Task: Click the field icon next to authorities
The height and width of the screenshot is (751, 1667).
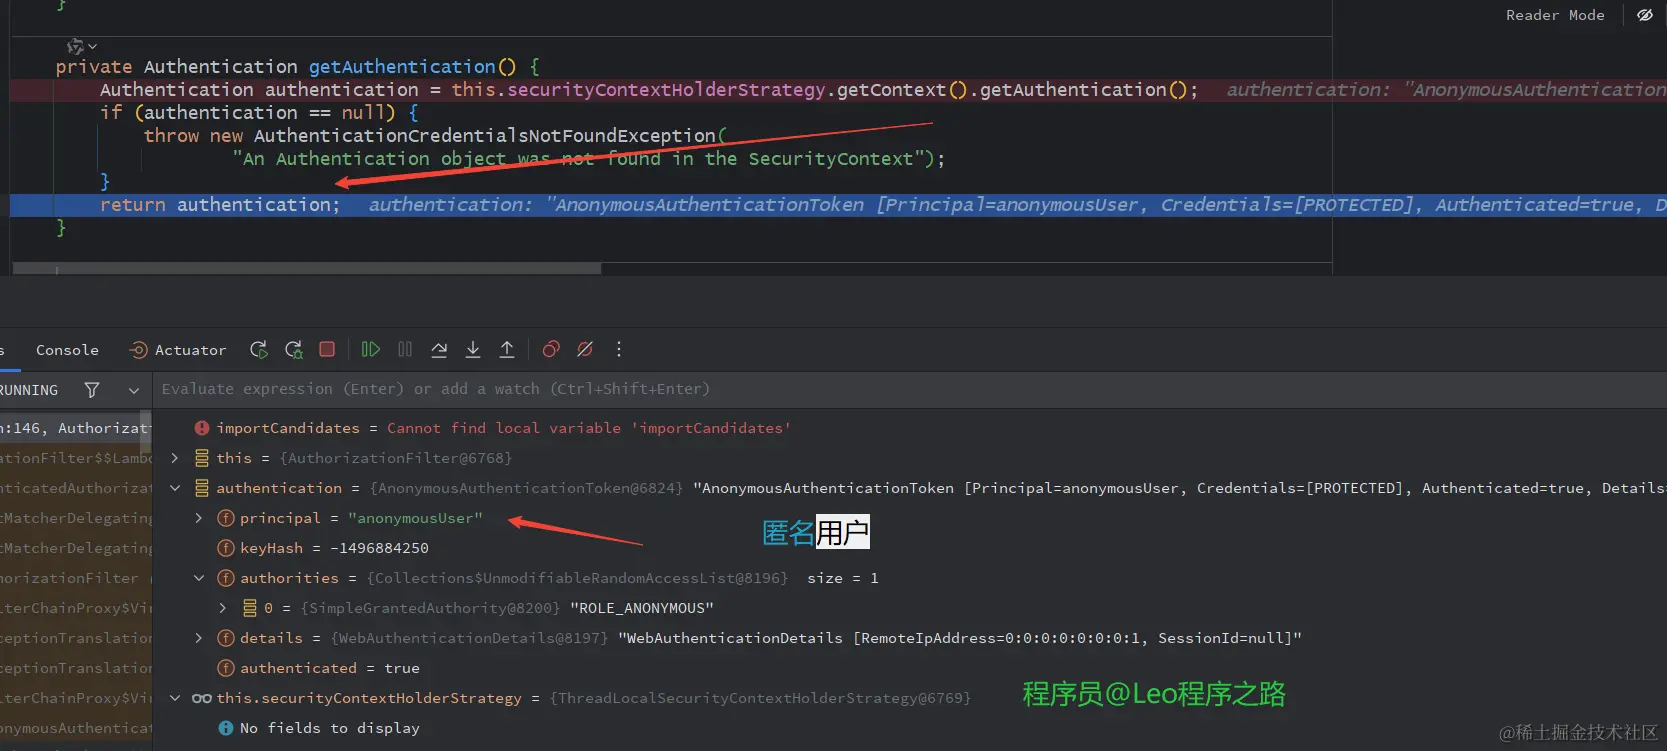Action: 226,578
